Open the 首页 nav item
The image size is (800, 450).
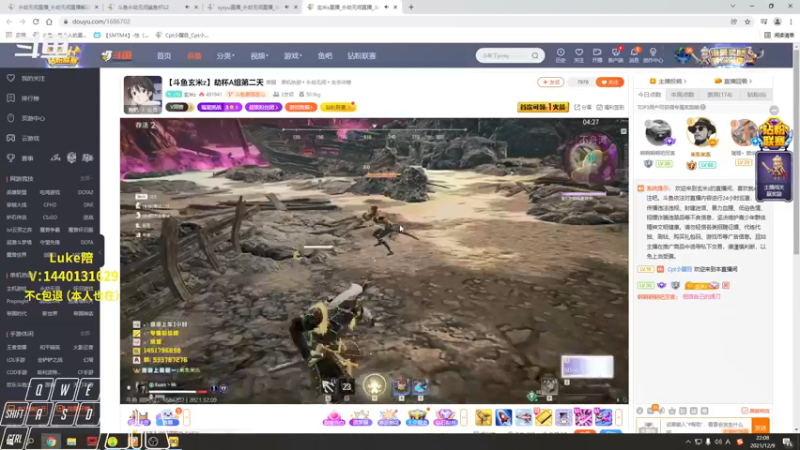point(164,56)
